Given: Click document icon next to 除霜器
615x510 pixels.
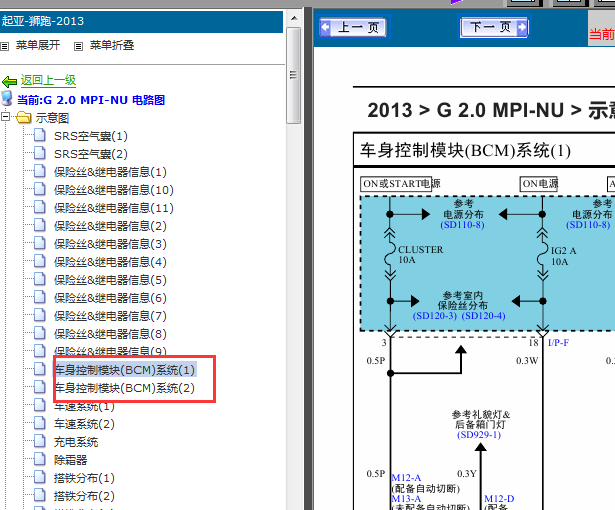Looking at the screenshot, I should pyautogui.click(x=40, y=459).
